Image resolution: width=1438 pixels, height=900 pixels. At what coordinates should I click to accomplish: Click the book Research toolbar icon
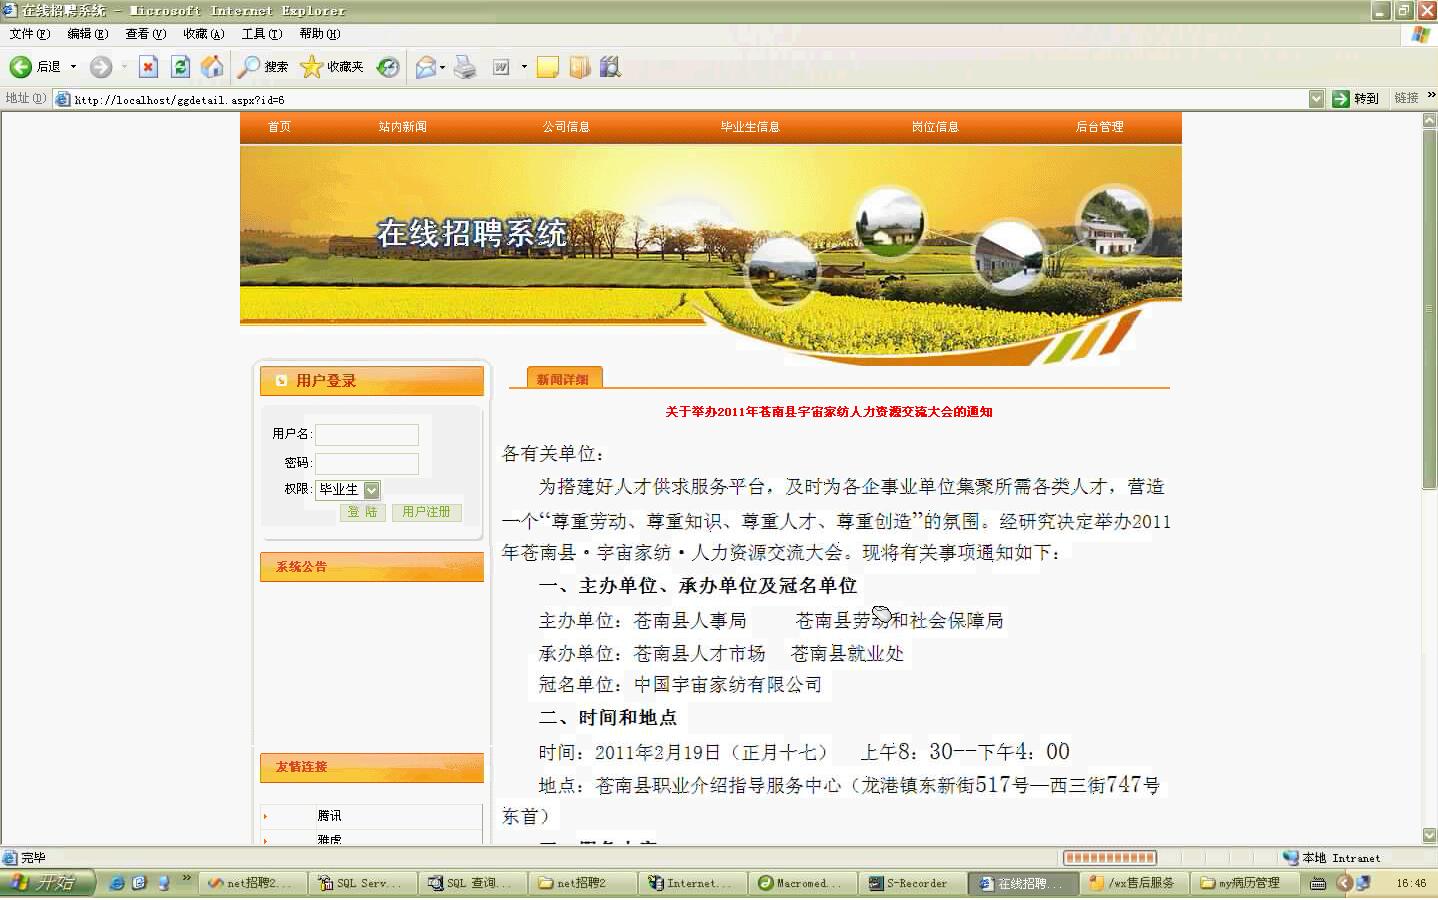580,67
